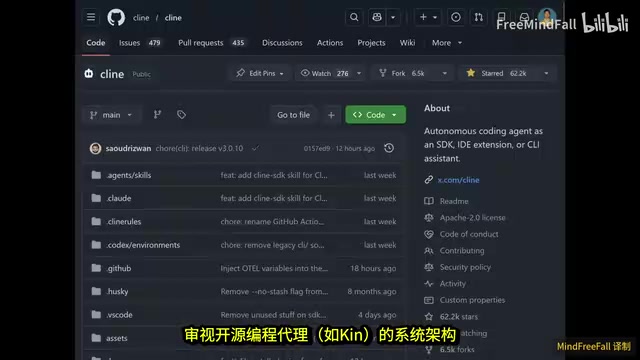Expand the Fork options arrow
640x360 pixels.
click(x=444, y=73)
